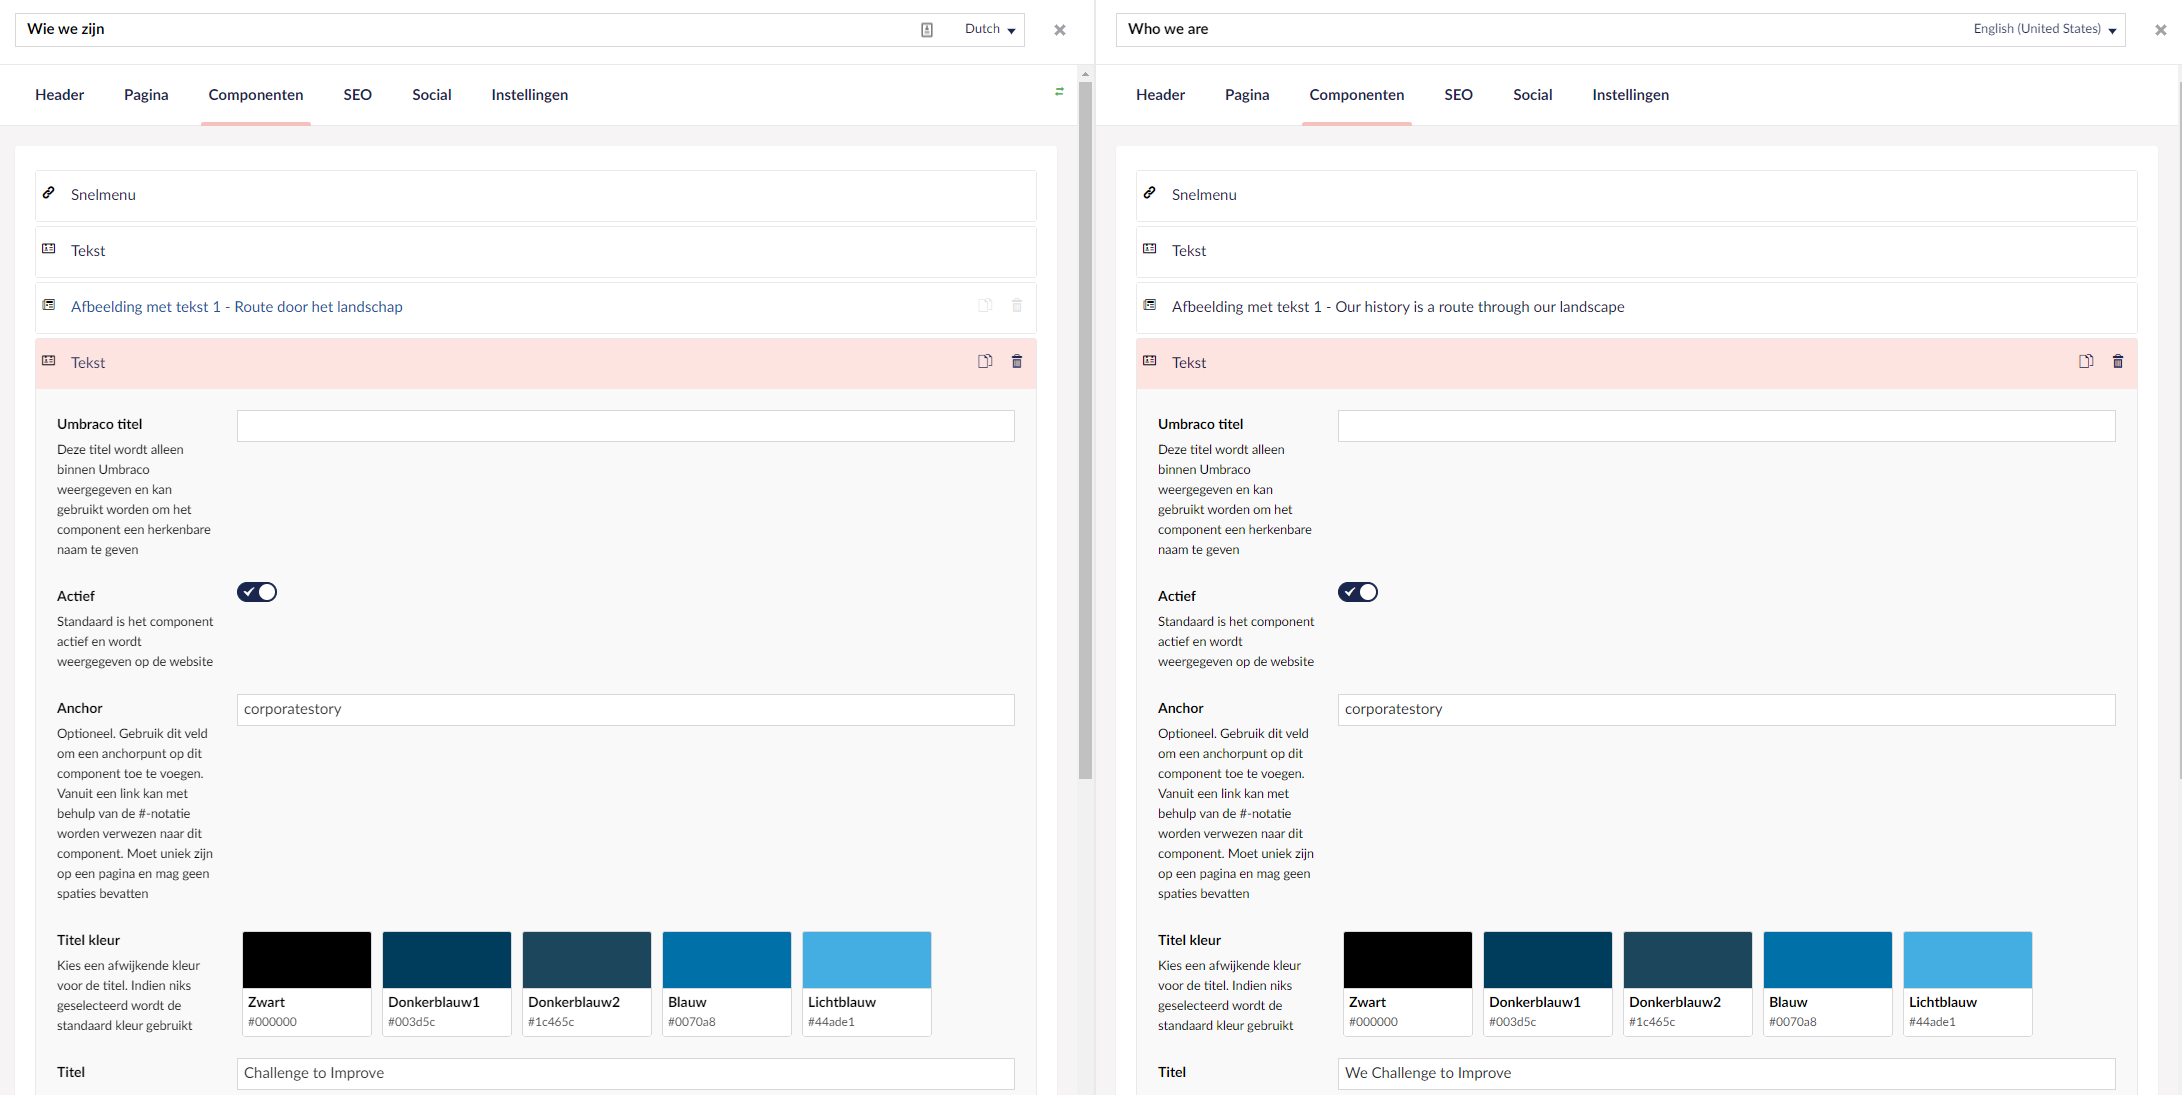Click into the Anchor field in left Tekst component
This screenshot has height=1095, width=2182.
(627, 708)
